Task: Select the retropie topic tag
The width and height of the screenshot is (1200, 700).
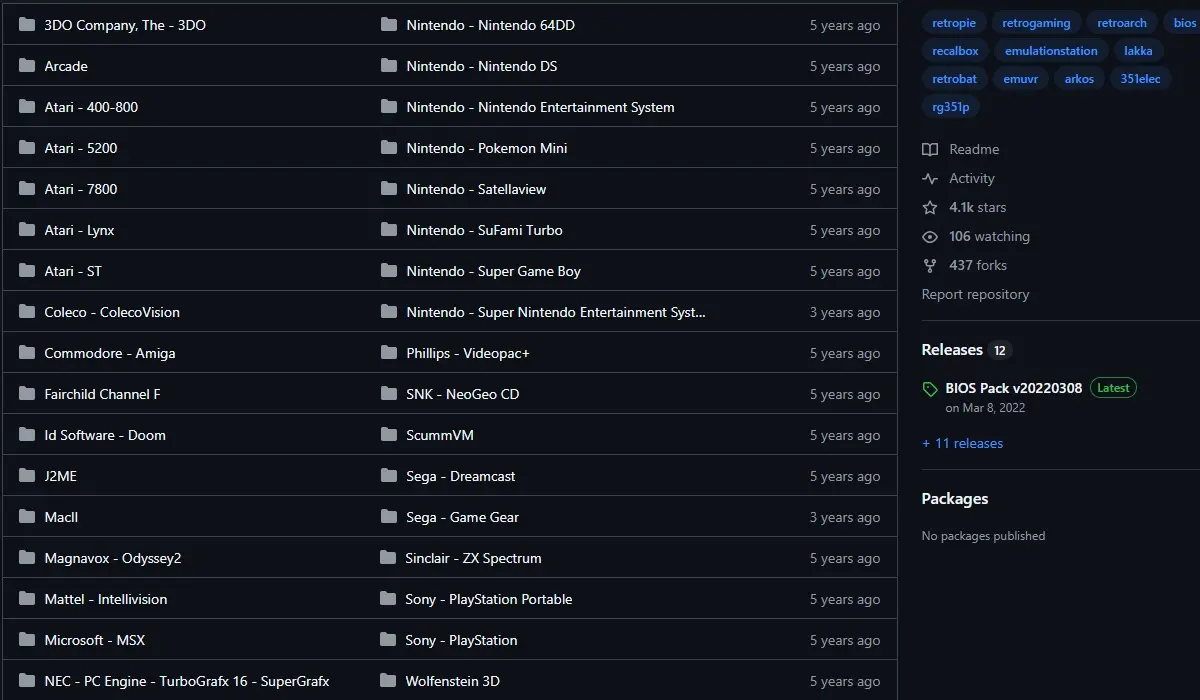Action: coord(954,23)
